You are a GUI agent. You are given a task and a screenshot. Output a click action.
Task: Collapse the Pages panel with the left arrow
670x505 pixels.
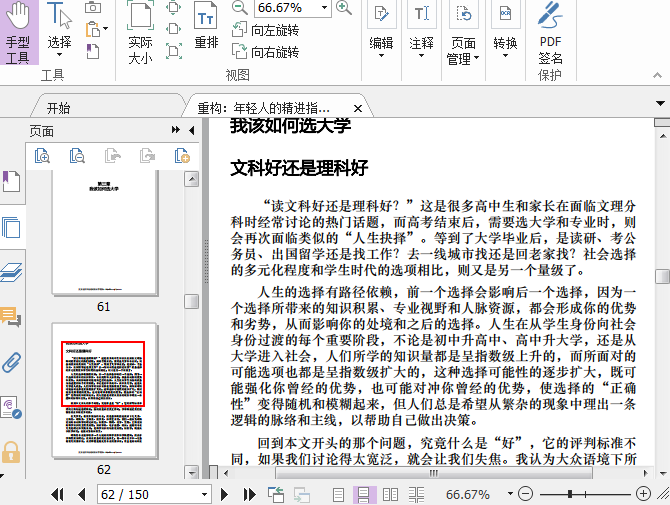tap(192, 130)
